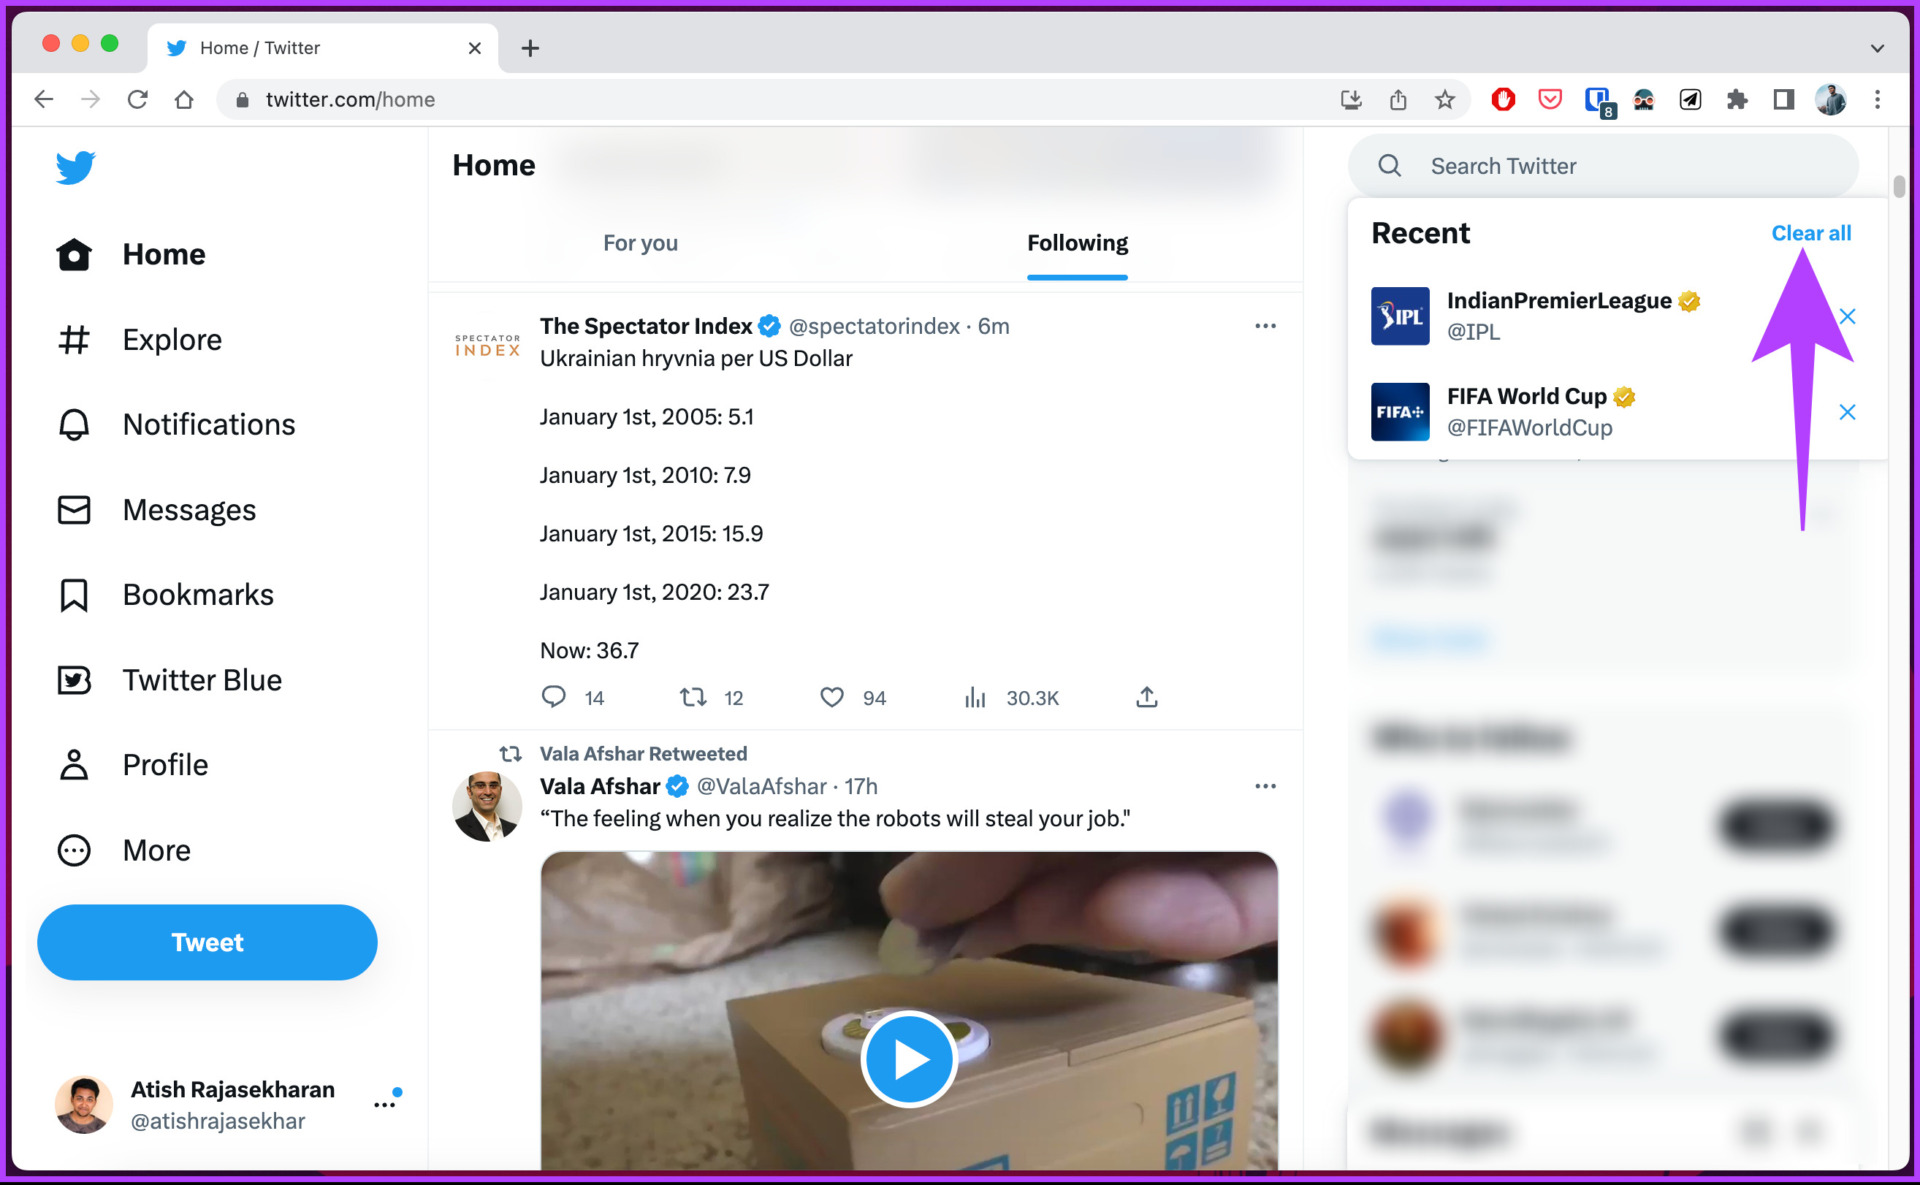Open more options for Spectator Index tweet
The width and height of the screenshot is (1920, 1185).
(1265, 326)
